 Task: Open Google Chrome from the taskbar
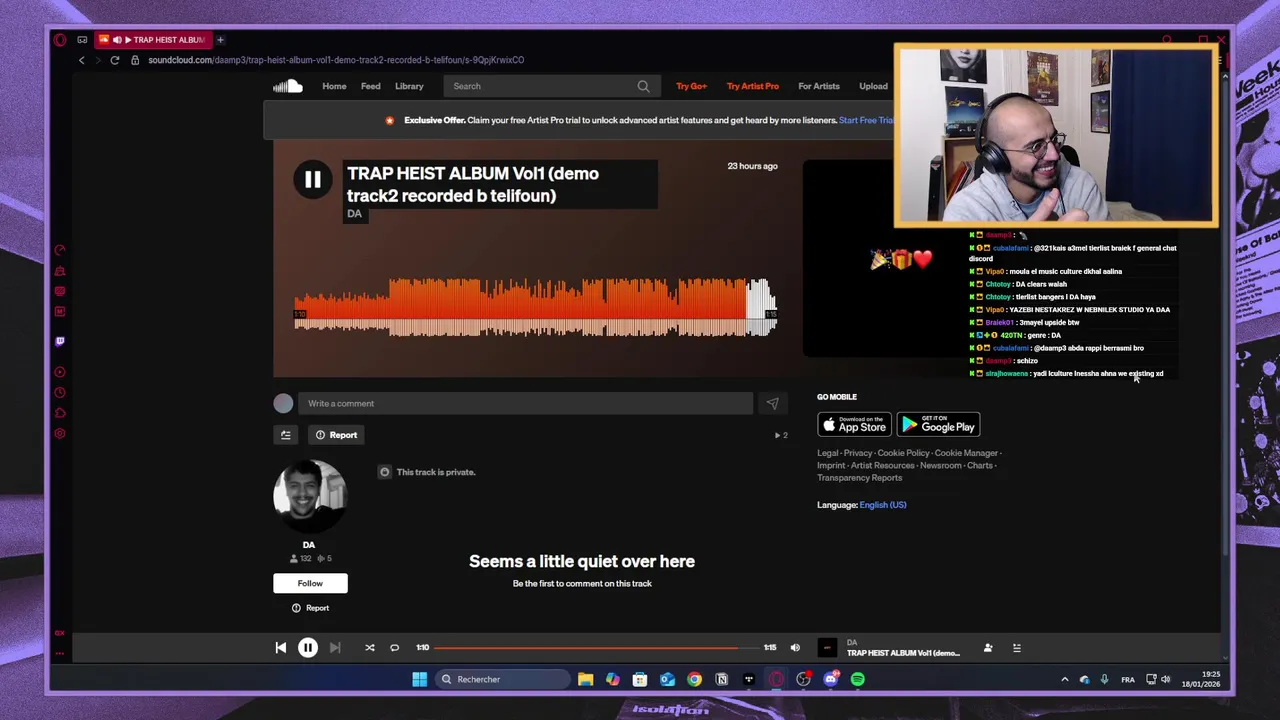694,679
